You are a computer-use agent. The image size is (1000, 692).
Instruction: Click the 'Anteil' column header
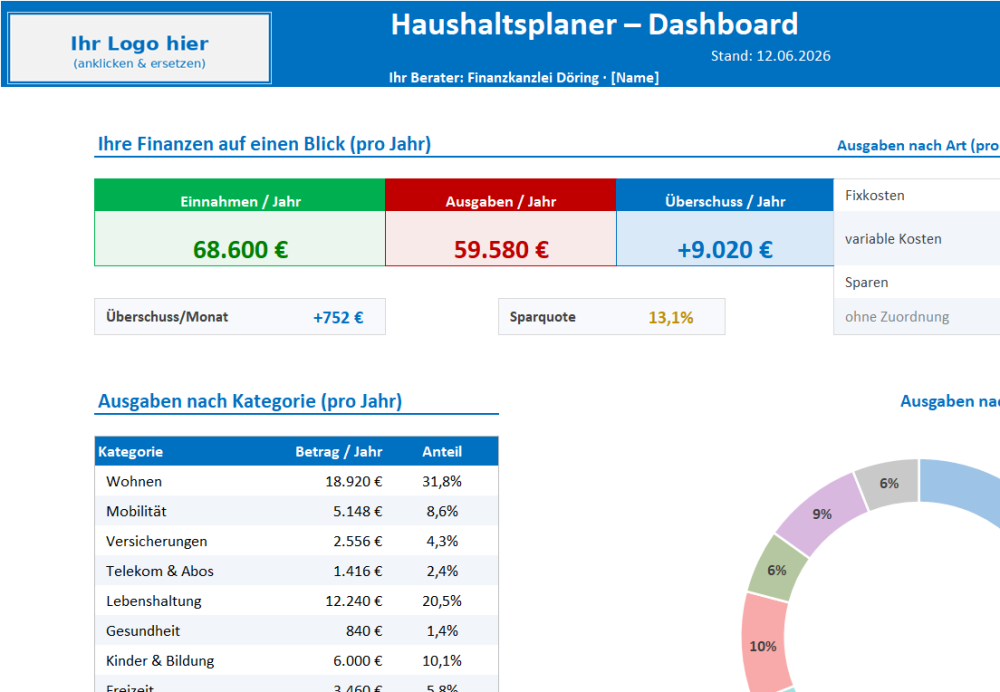click(442, 452)
